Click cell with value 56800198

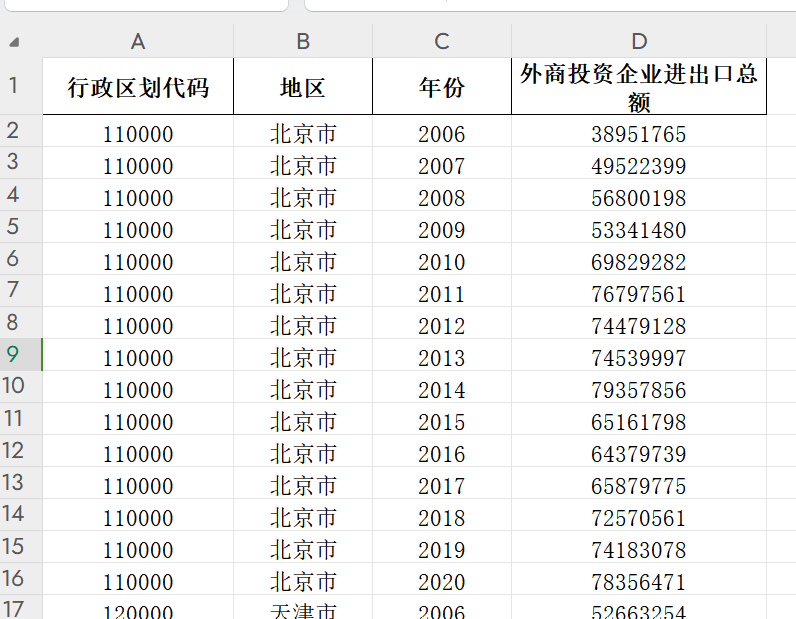(639, 195)
